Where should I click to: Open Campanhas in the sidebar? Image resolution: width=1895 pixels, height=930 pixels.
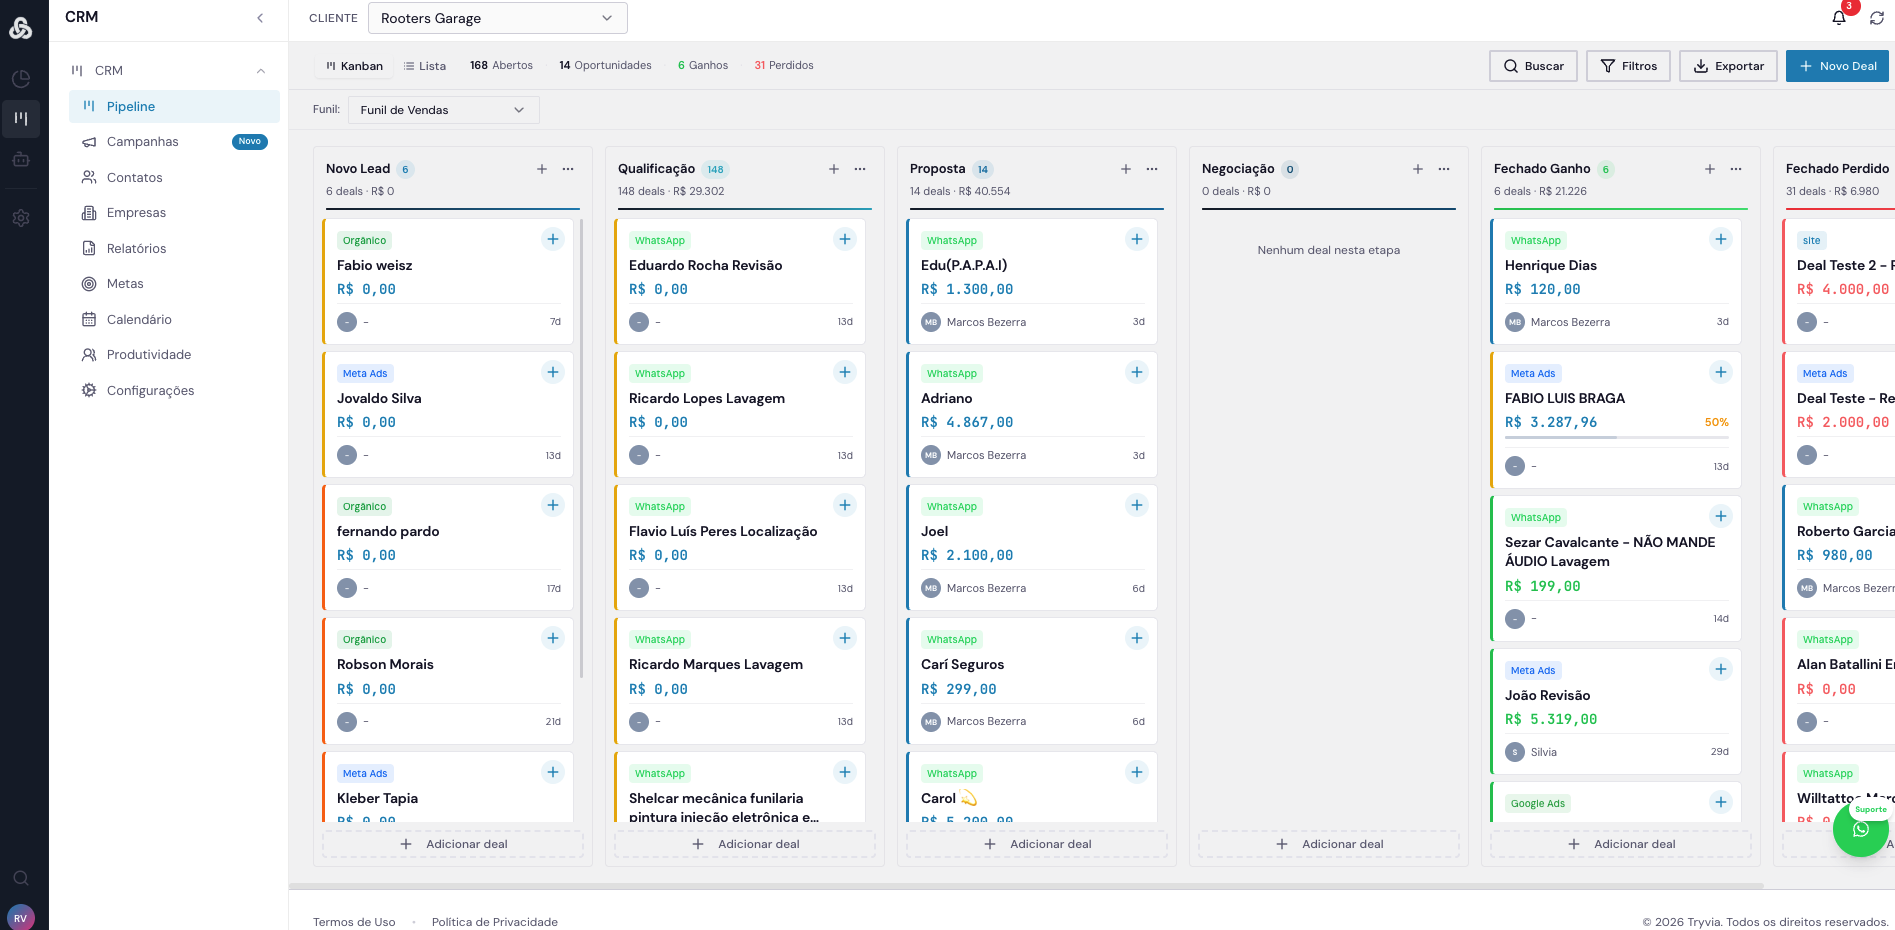[143, 142]
